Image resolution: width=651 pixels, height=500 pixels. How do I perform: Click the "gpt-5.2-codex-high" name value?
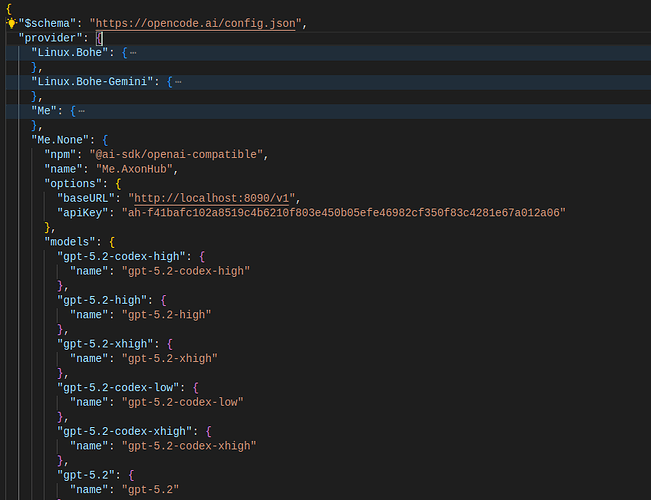[x=186, y=271]
